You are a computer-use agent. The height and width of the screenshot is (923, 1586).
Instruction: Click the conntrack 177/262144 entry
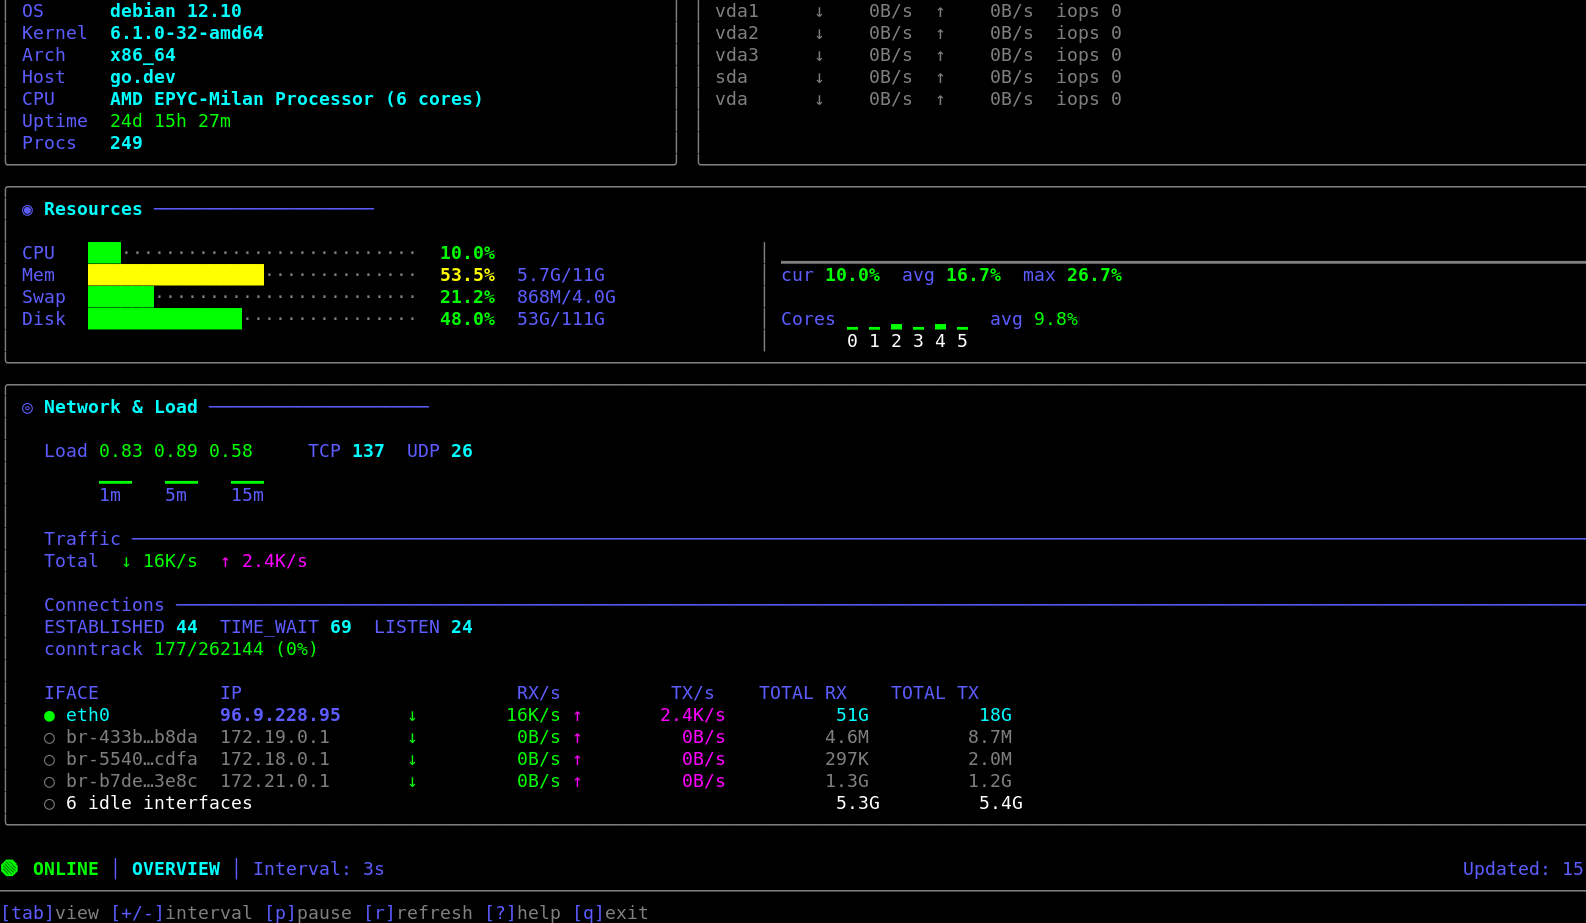tap(181, 649)
